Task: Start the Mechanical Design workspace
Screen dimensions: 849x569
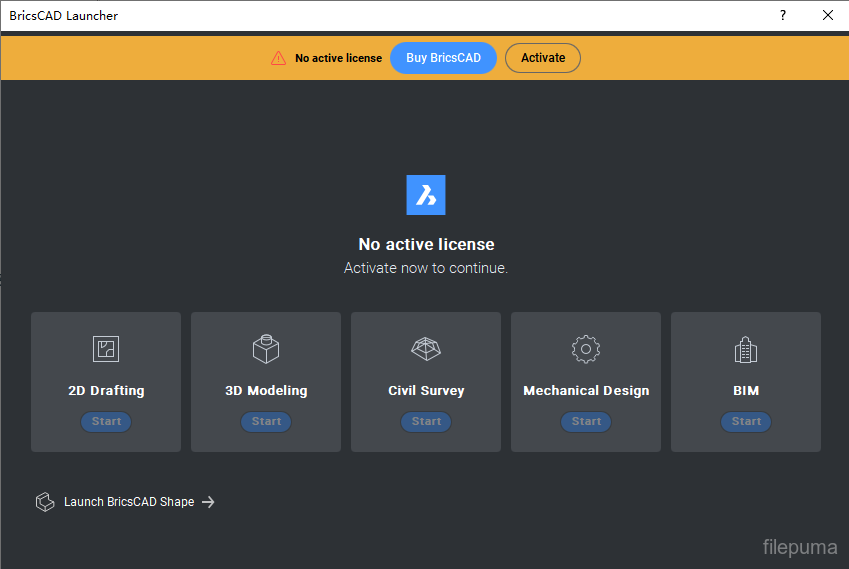Action: point(586,422)
